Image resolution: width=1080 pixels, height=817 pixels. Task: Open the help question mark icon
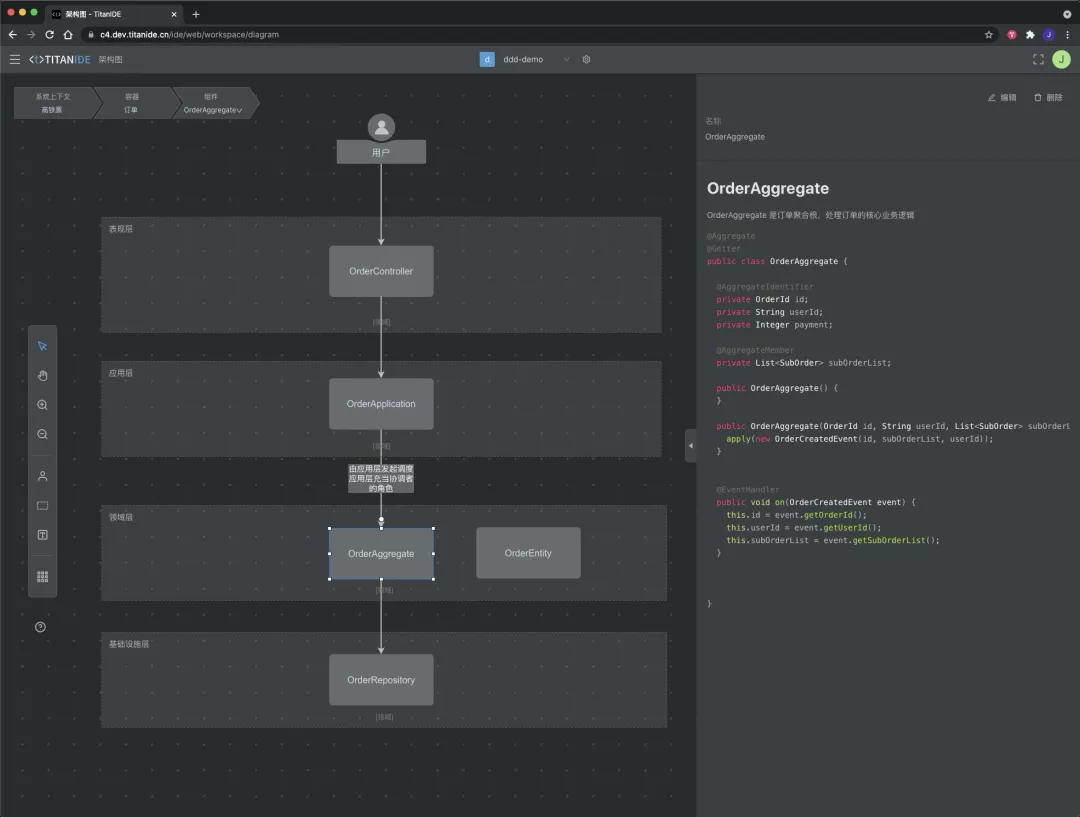tap(41, 627)
